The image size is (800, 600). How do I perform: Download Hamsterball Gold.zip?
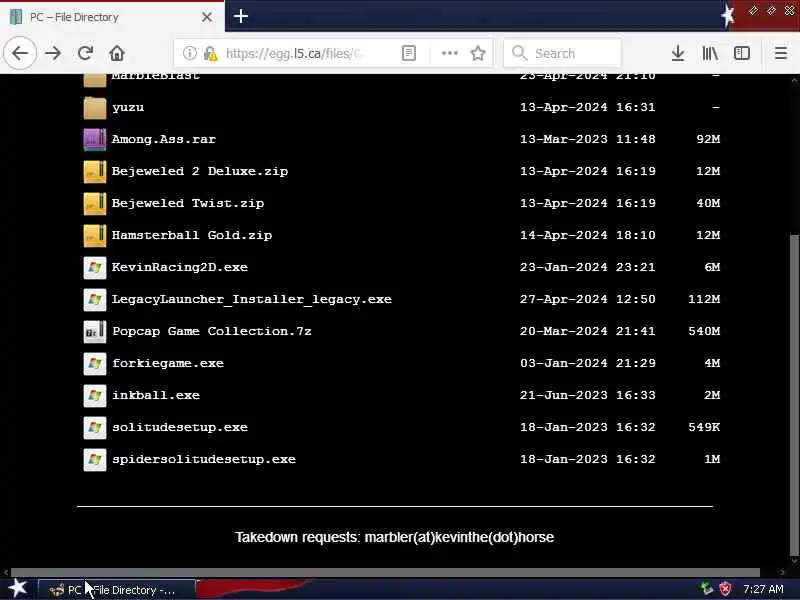point(192,235)
